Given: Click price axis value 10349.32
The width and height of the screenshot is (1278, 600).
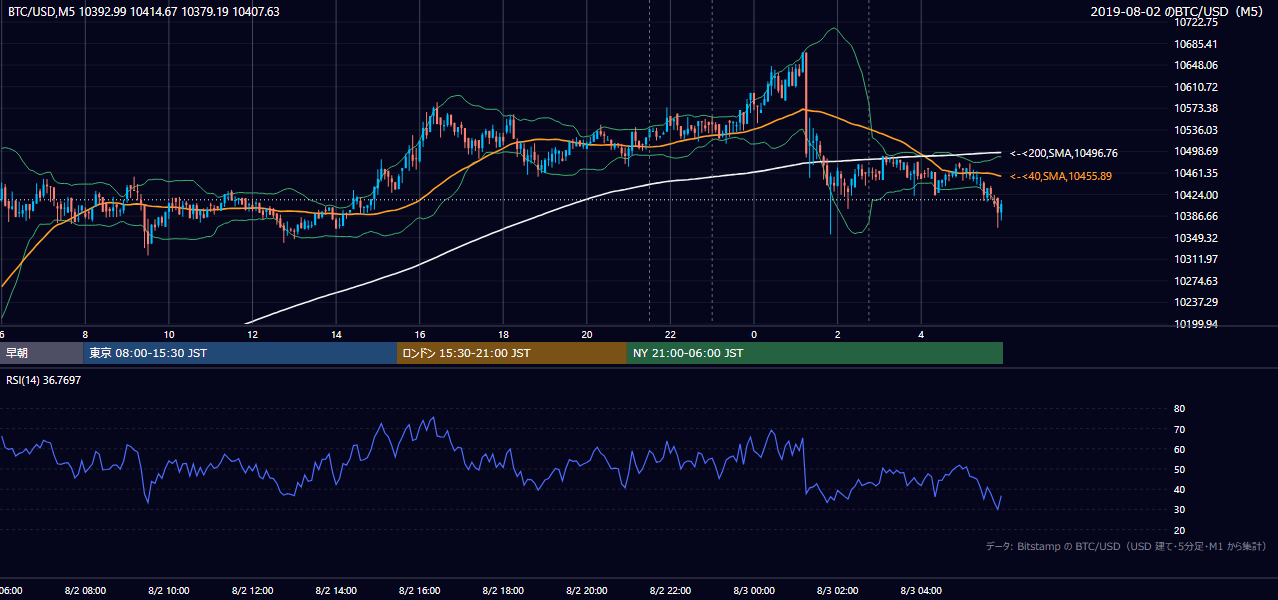Looking at the screenshot, I should [x=1197, y=238].
